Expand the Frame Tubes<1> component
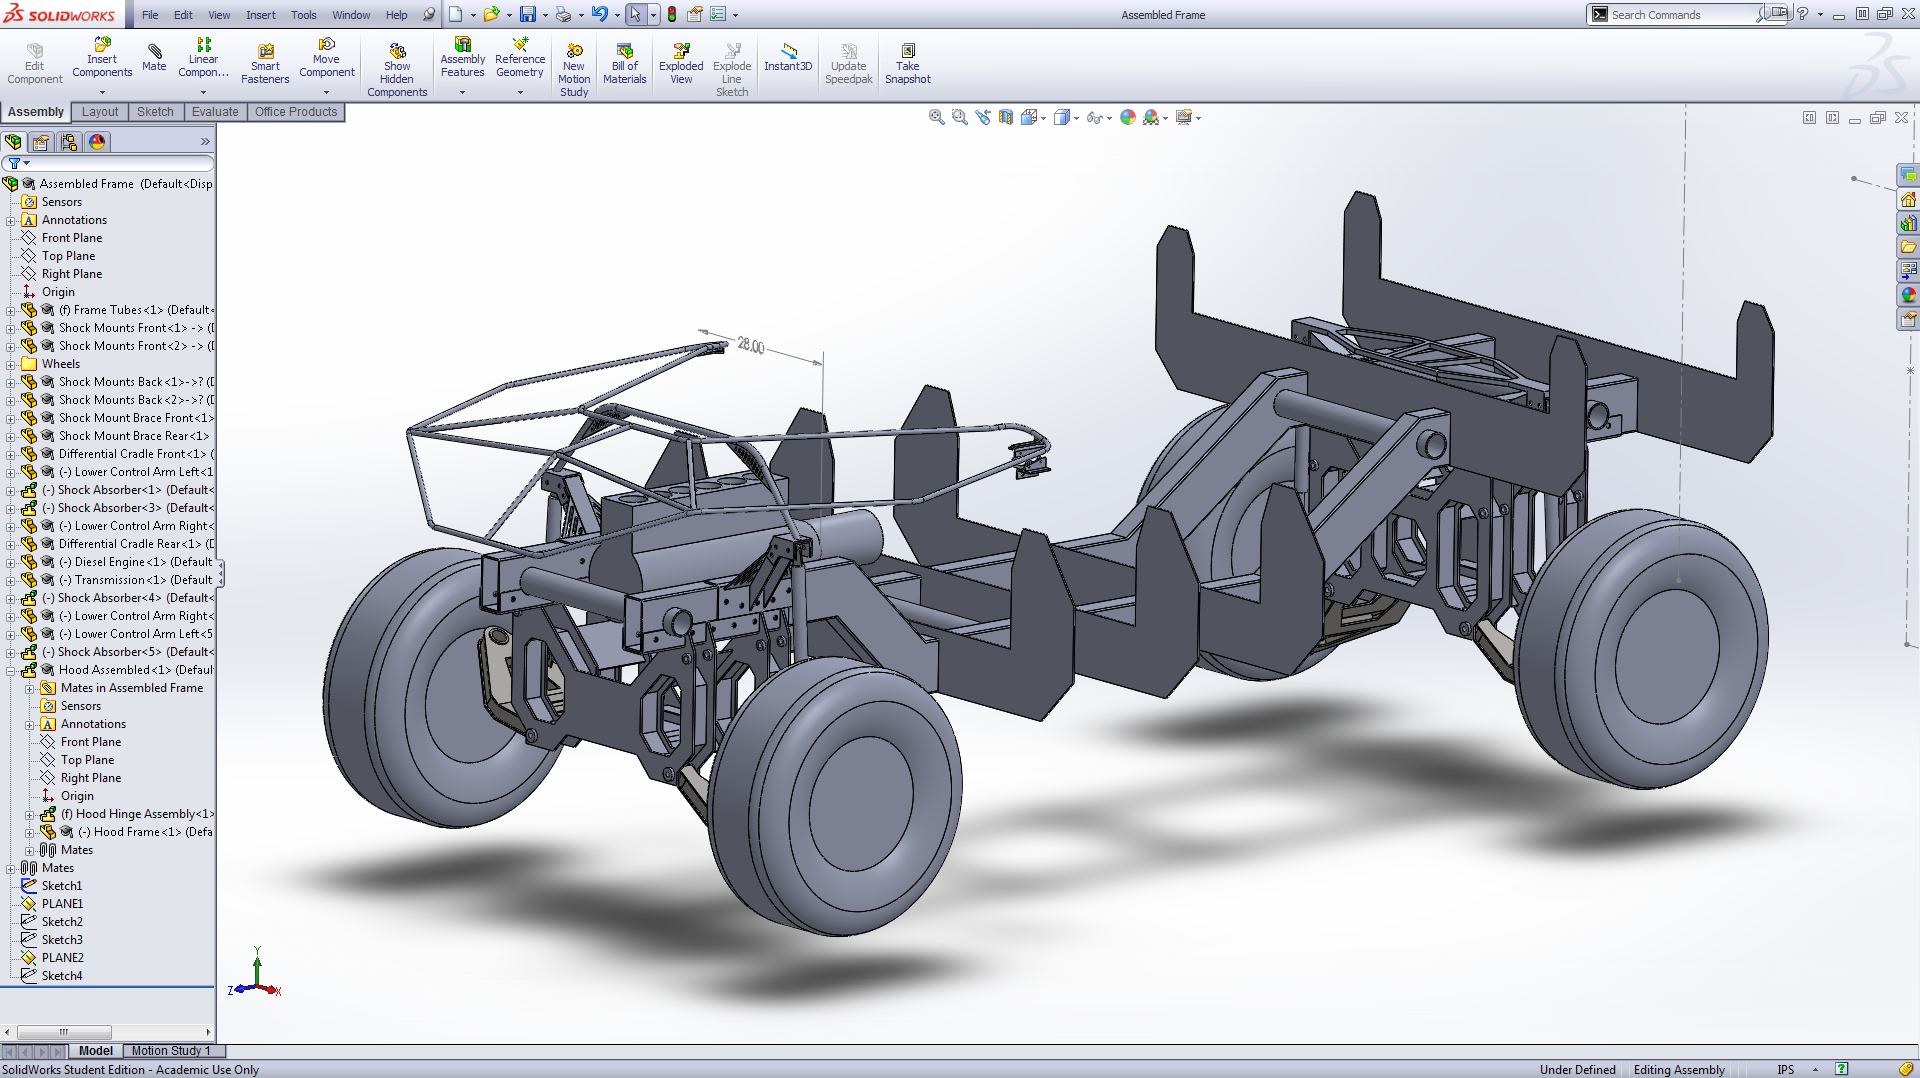This screenshot has height=1078, width=1920. tap(11, 311)
